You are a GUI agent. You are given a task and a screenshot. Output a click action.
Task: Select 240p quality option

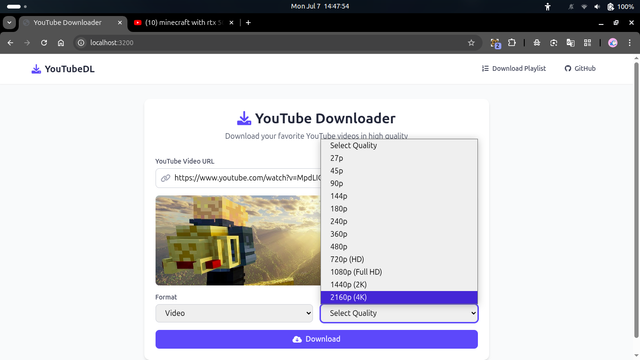point(399,221)
